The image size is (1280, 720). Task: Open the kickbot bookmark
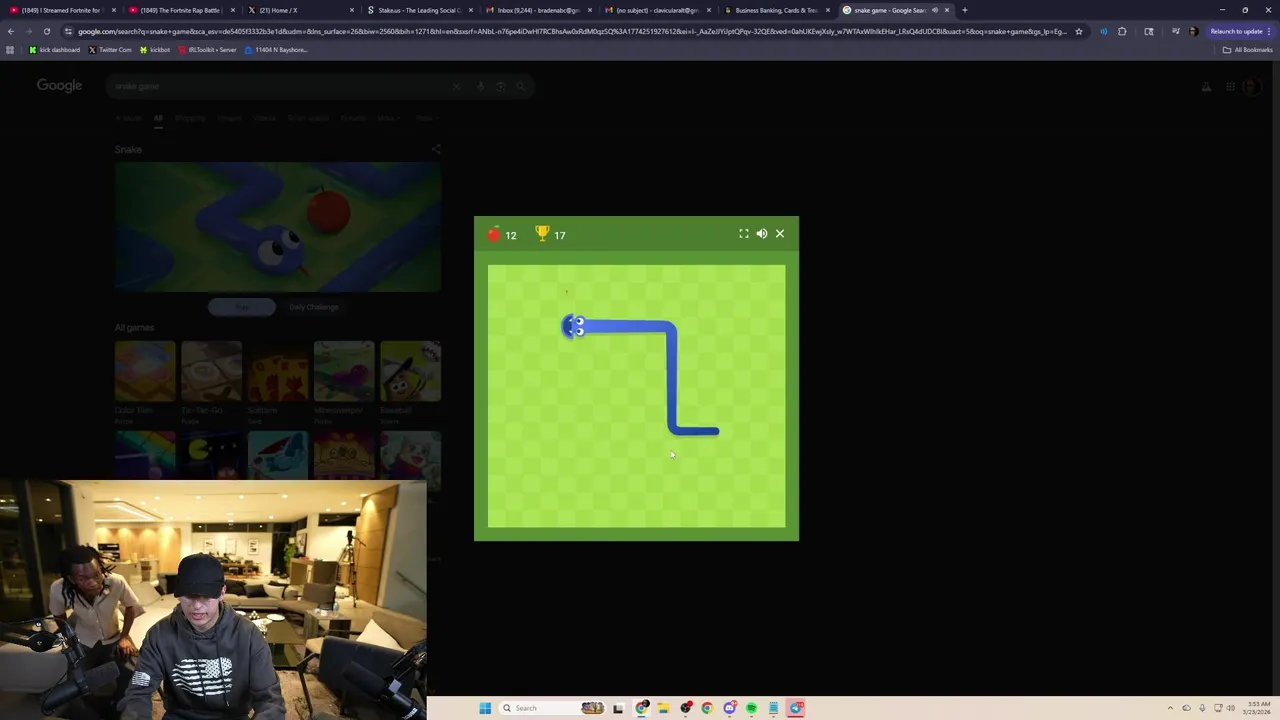tap(155, 50)
